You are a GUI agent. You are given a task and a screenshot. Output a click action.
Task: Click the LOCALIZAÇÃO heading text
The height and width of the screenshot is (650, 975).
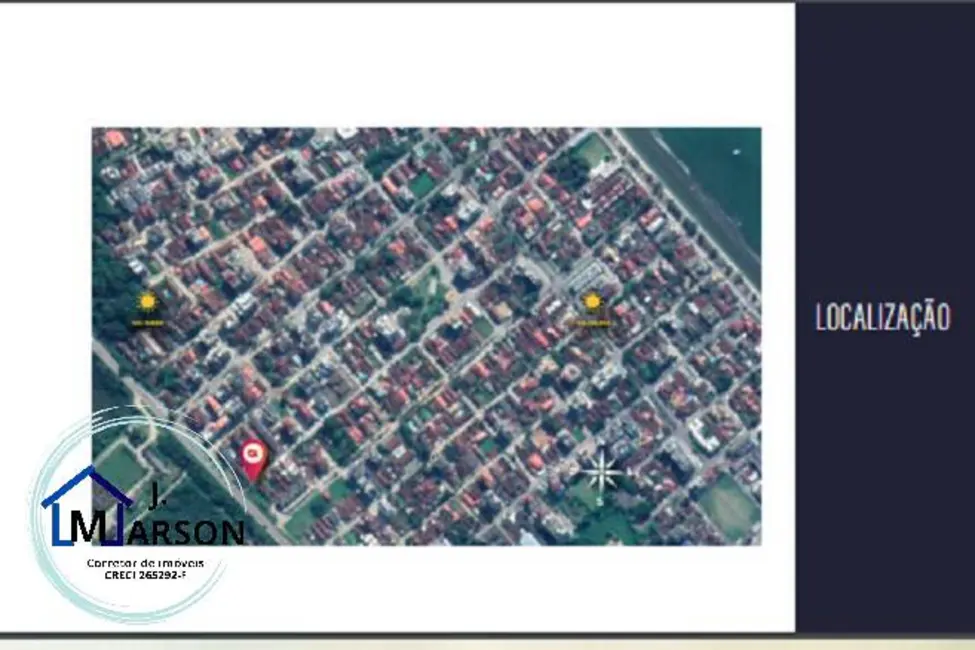[x=882, y=318]
